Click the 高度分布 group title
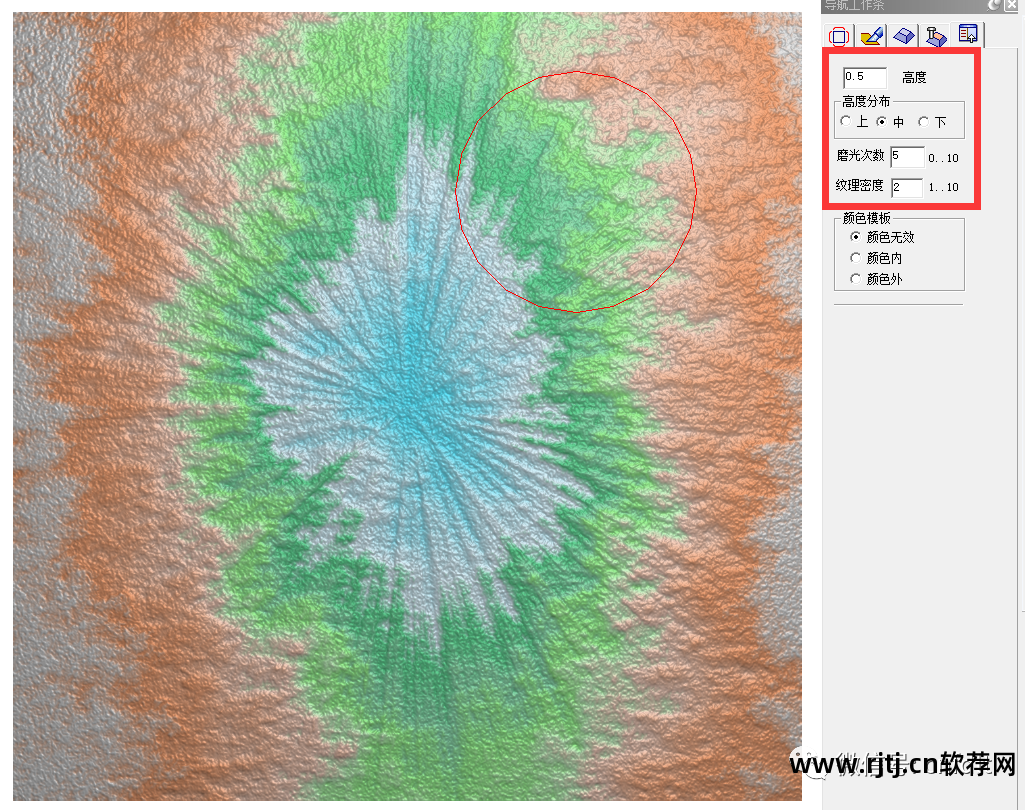Viewport: 1025px width, 810px height. 866,101
